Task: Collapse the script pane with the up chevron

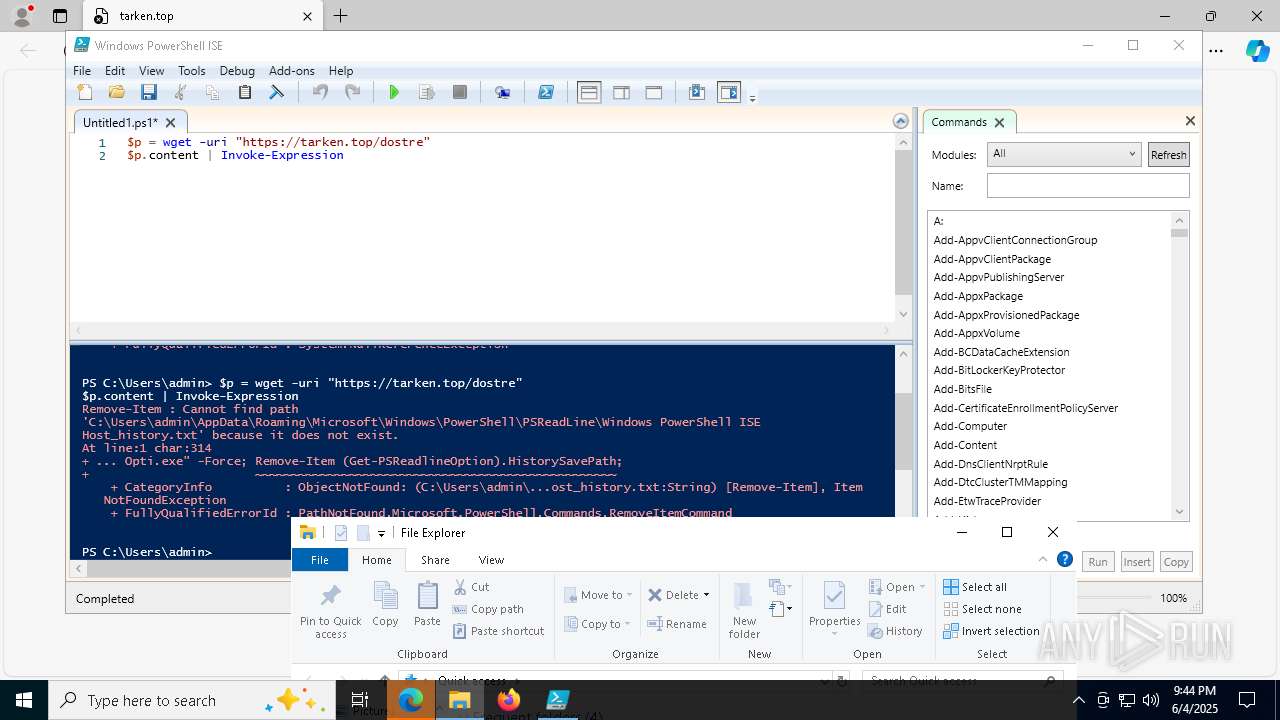Action: pyautogui.click(x=901, y=121)
